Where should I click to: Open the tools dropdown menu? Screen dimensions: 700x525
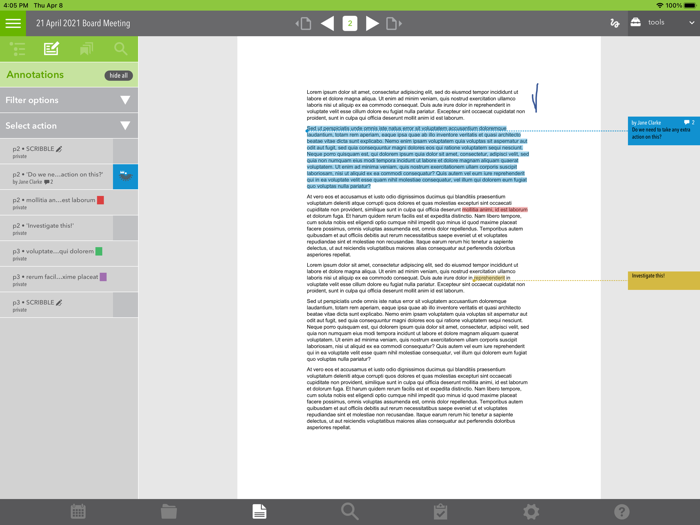[x=662, y=23]
